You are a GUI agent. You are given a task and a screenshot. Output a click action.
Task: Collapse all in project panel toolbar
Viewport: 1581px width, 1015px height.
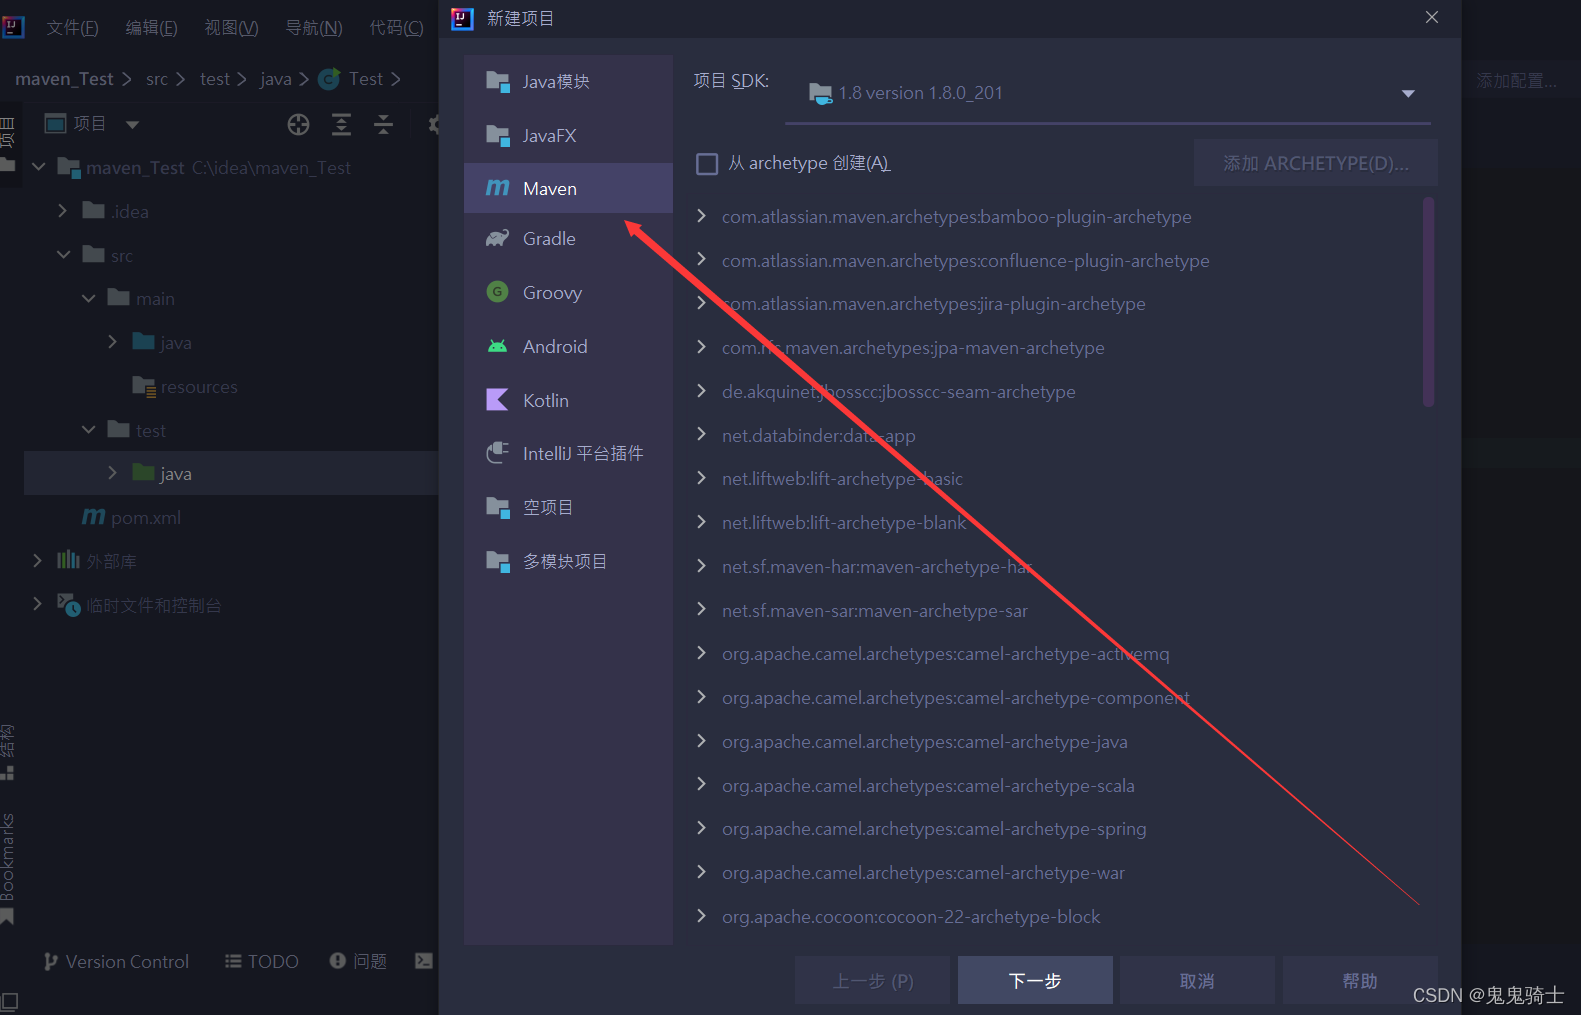(x=383, y=124)
